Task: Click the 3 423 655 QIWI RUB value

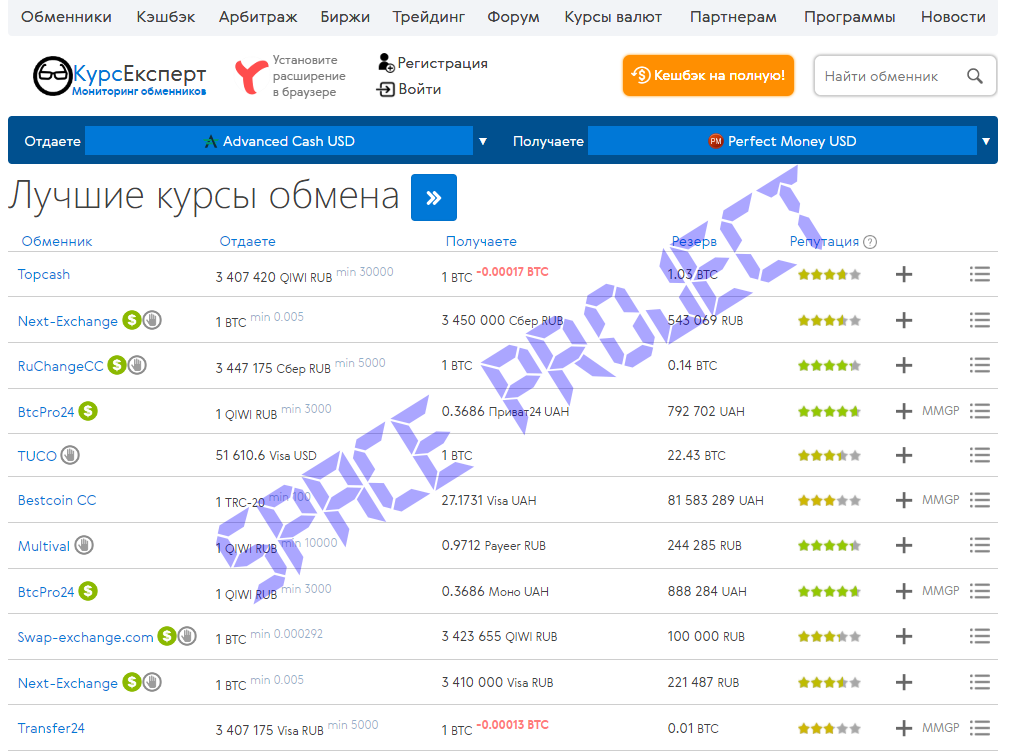Action: click(499, 637)
